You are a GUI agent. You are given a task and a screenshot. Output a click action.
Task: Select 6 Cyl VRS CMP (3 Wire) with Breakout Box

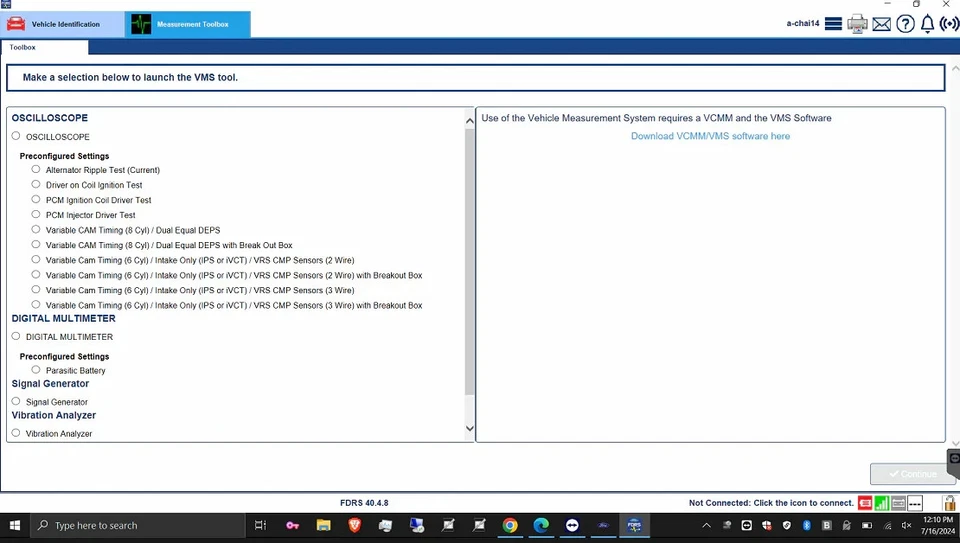pyautogui.click(x=36, y=304)
